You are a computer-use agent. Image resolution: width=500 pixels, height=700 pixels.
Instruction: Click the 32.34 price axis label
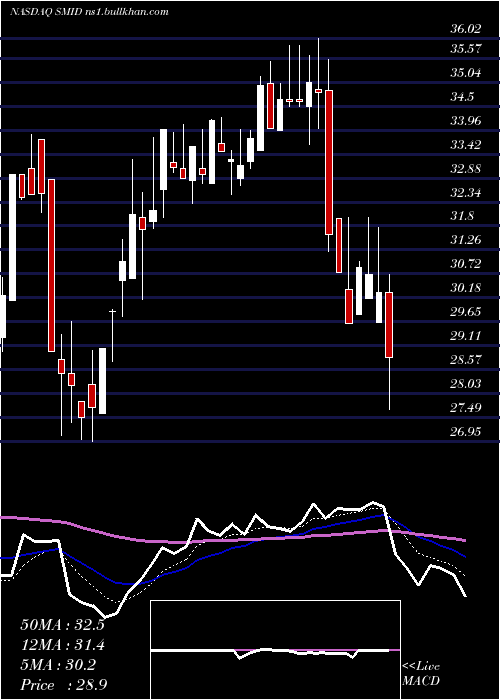pyautogui.click(x=466, y=193)
